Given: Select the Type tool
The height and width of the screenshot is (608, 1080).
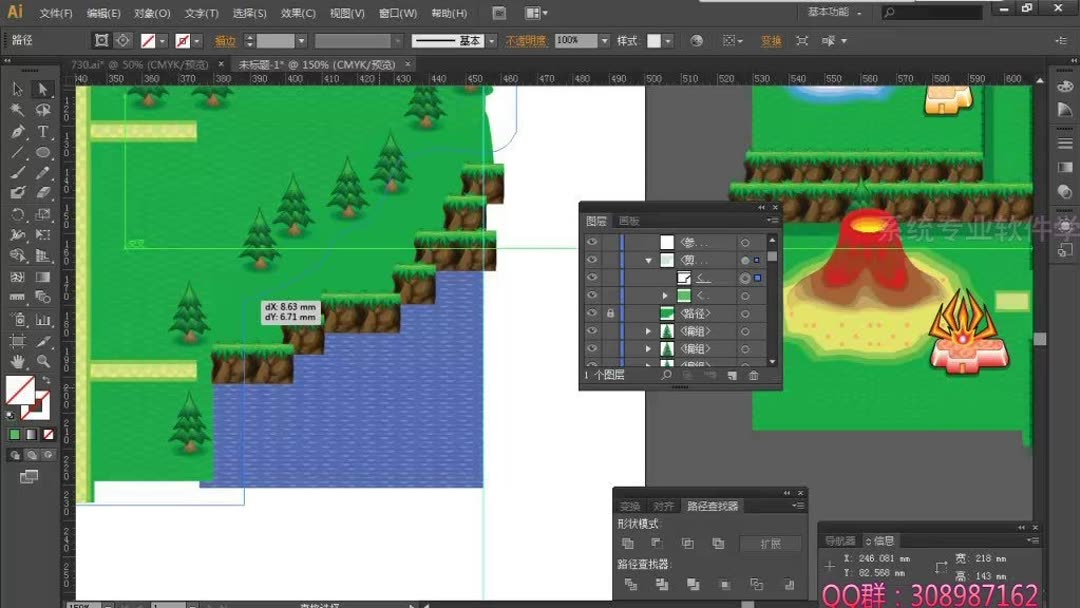Looking at the screenshot, I should (42, 131).
